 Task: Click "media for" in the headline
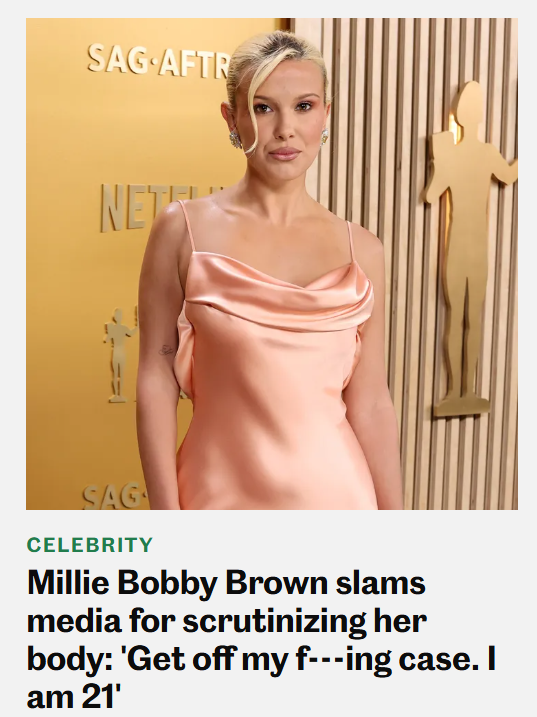click(x=101, y=621)
